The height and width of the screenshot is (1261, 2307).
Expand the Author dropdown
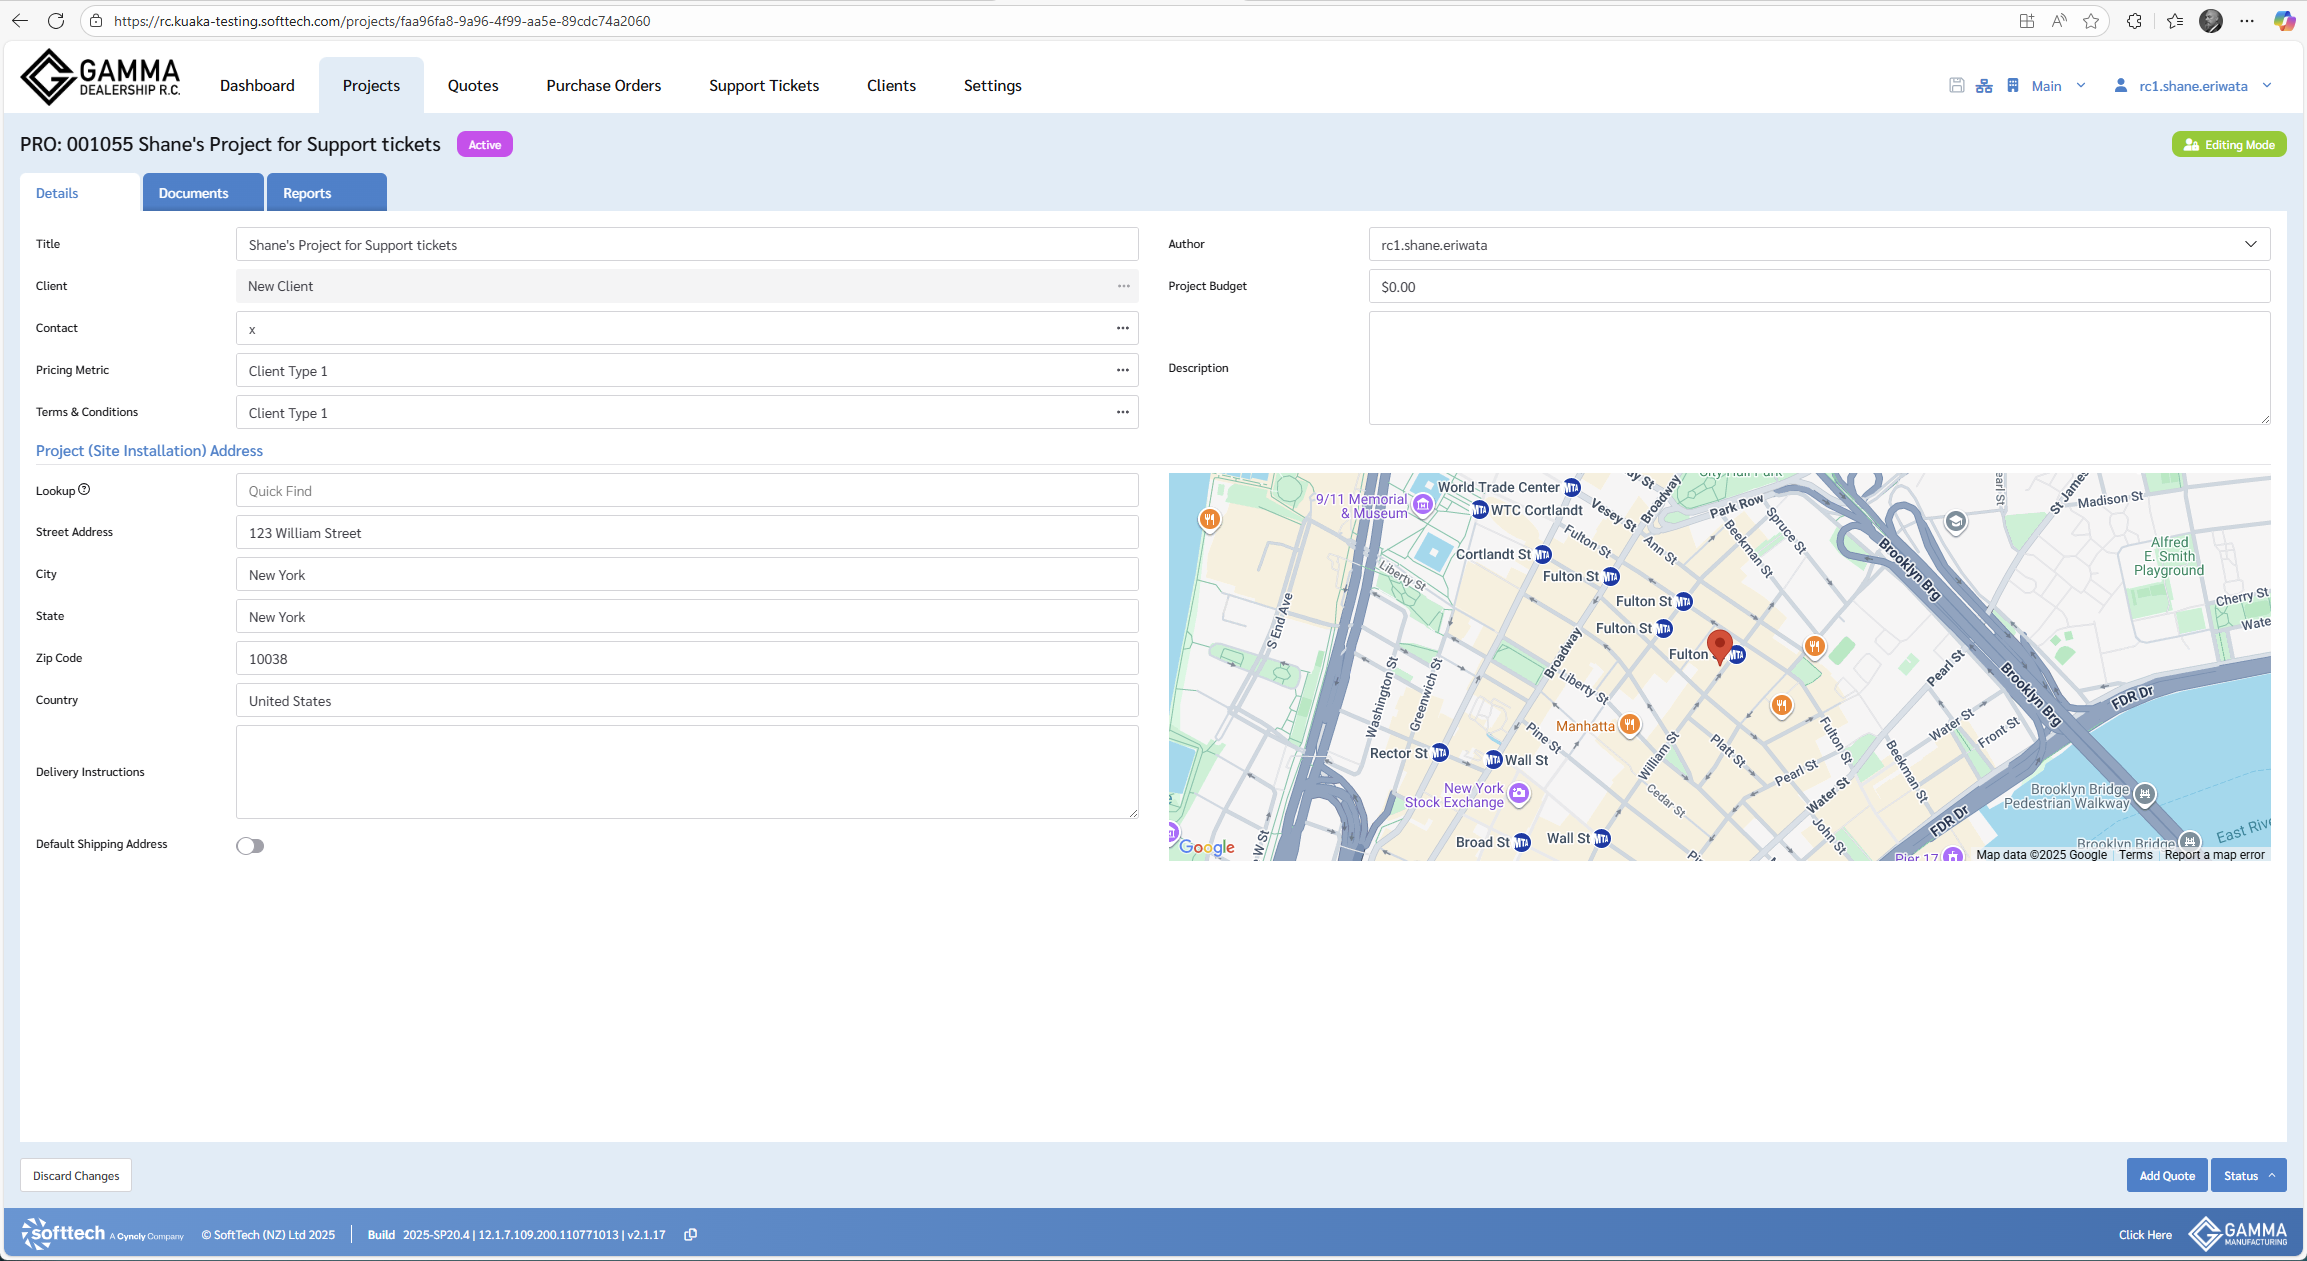click(2250, 245)
